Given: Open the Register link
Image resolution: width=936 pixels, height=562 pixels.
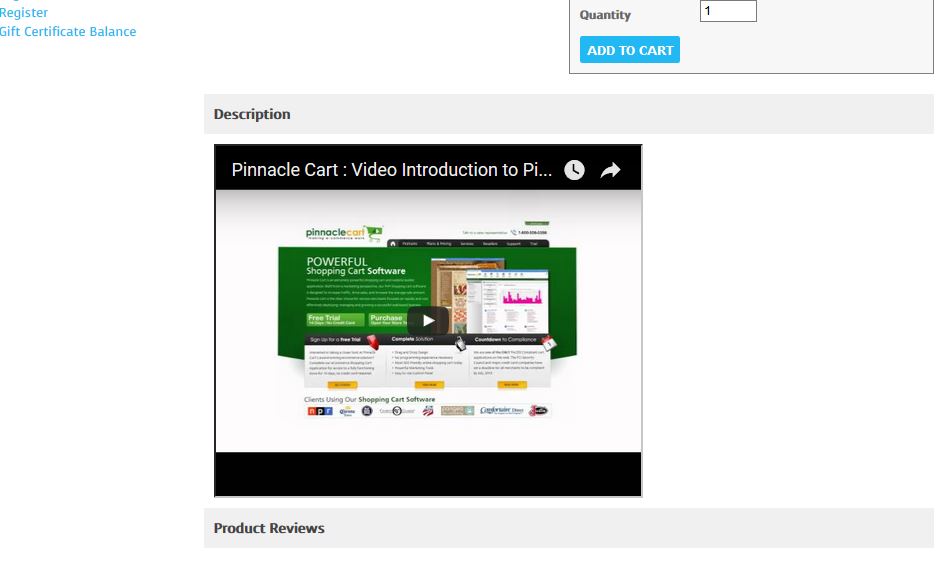Looking at the screenshot, I should pyautogui.click(x=23, y=13).
